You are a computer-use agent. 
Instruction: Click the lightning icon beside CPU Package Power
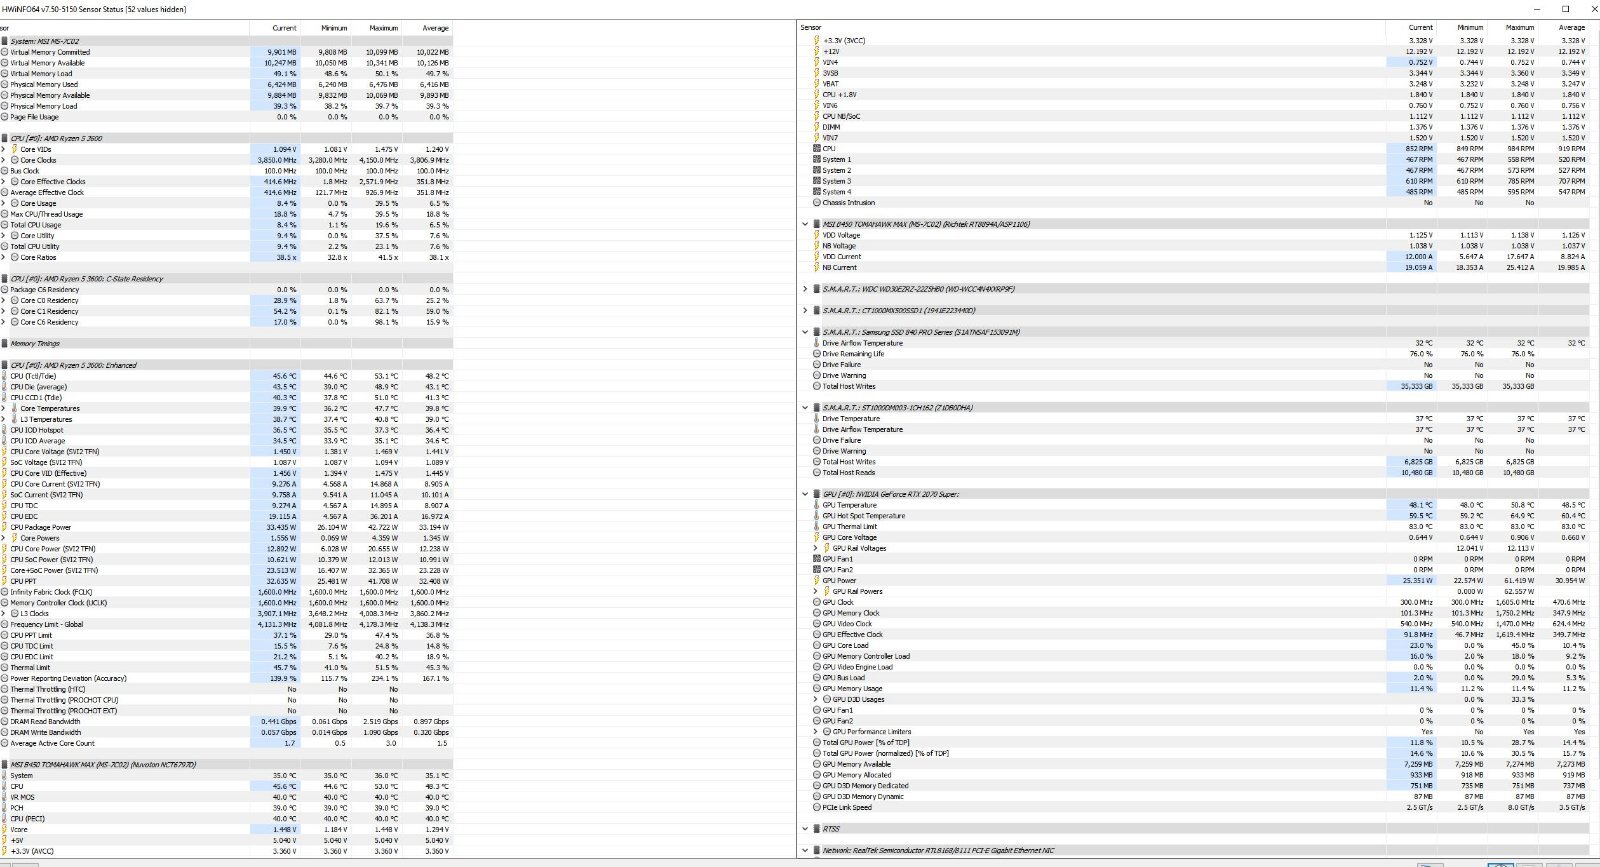[5, 527]
